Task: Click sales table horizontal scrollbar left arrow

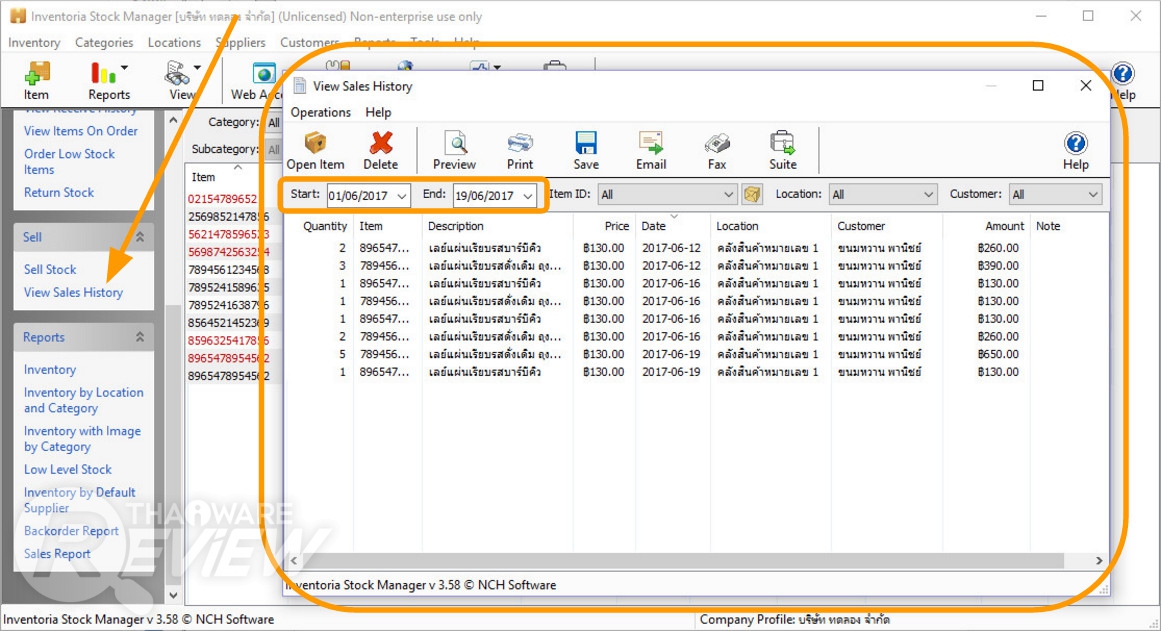Action: (x=294, y=561)
